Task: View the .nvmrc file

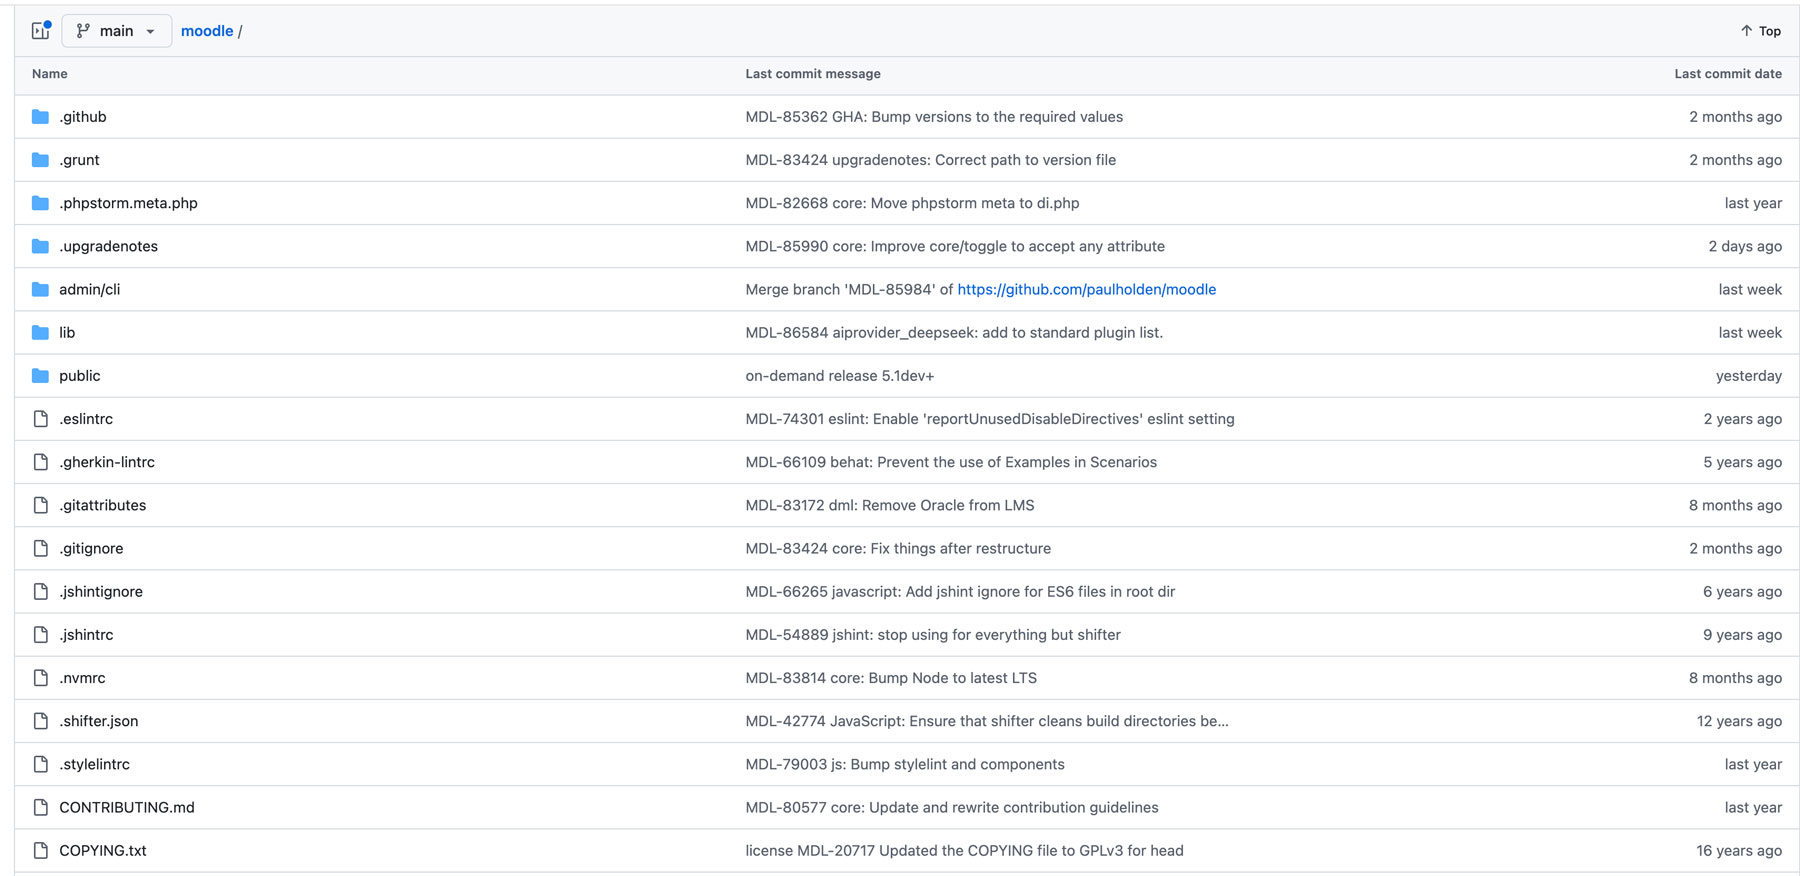Action: point(82,678)
